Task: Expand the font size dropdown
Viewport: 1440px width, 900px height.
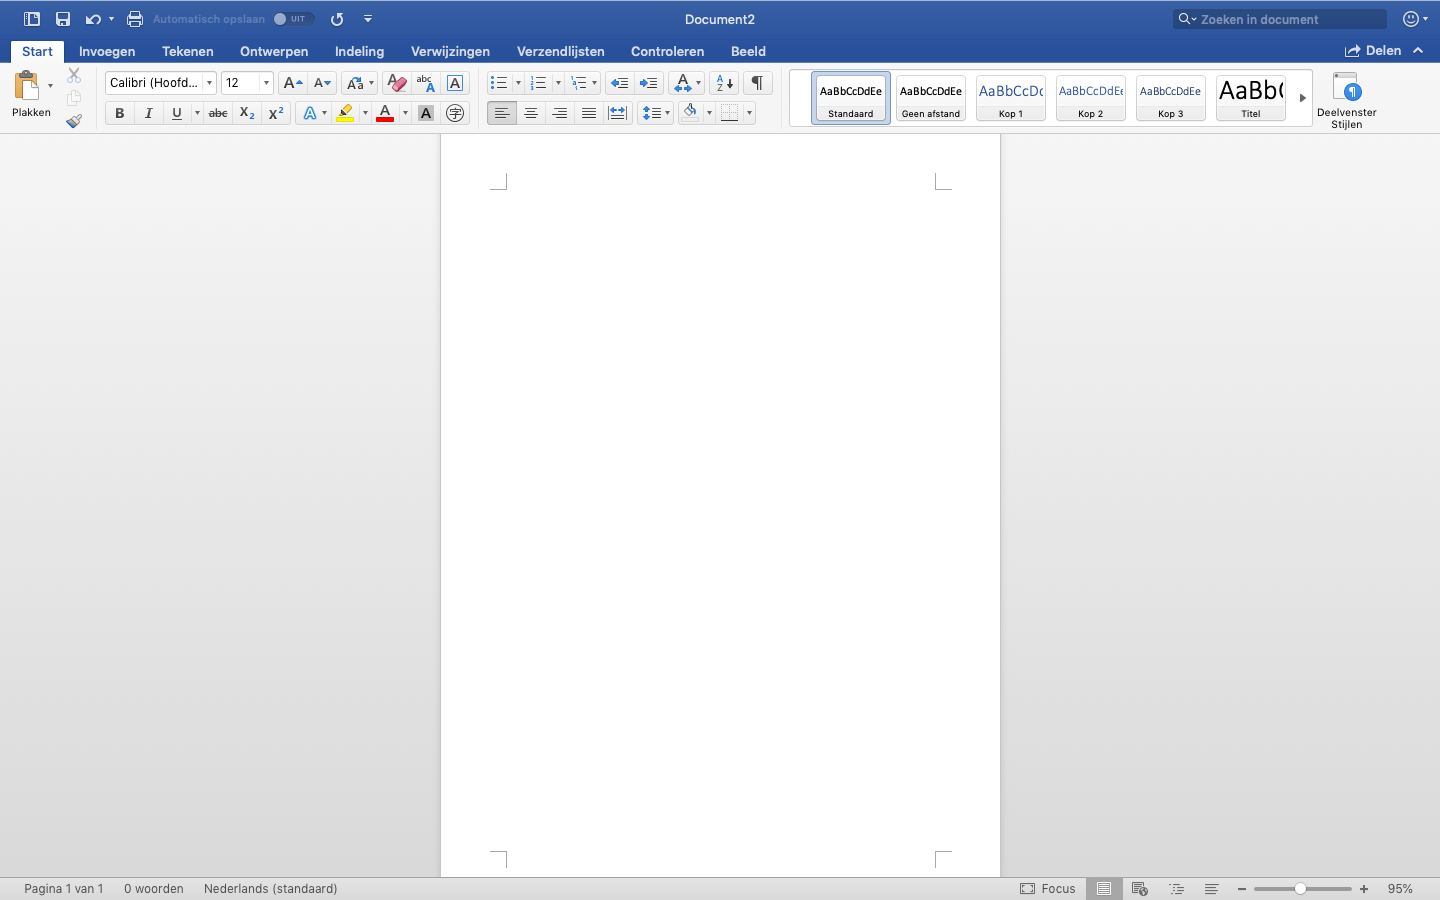Action: pos(266,83)
